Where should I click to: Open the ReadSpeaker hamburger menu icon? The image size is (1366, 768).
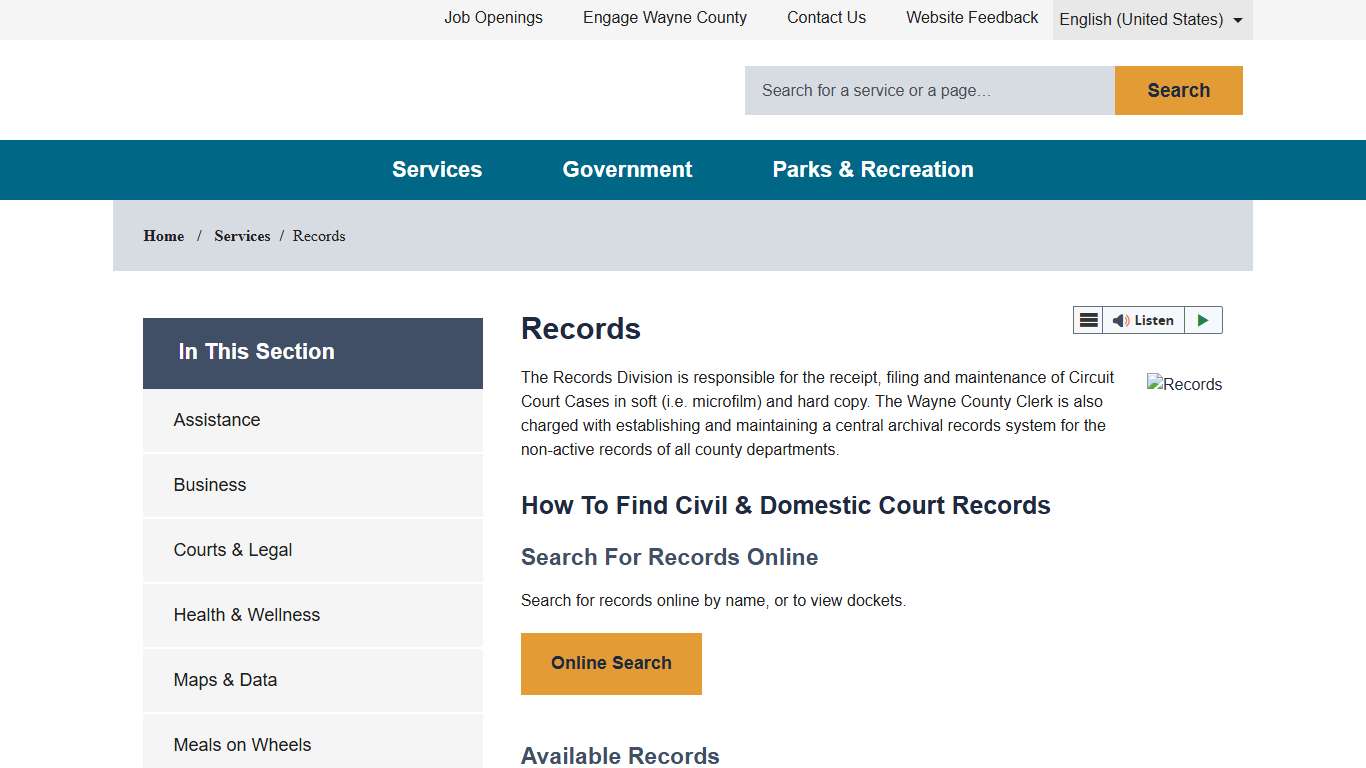(1088, 320)
